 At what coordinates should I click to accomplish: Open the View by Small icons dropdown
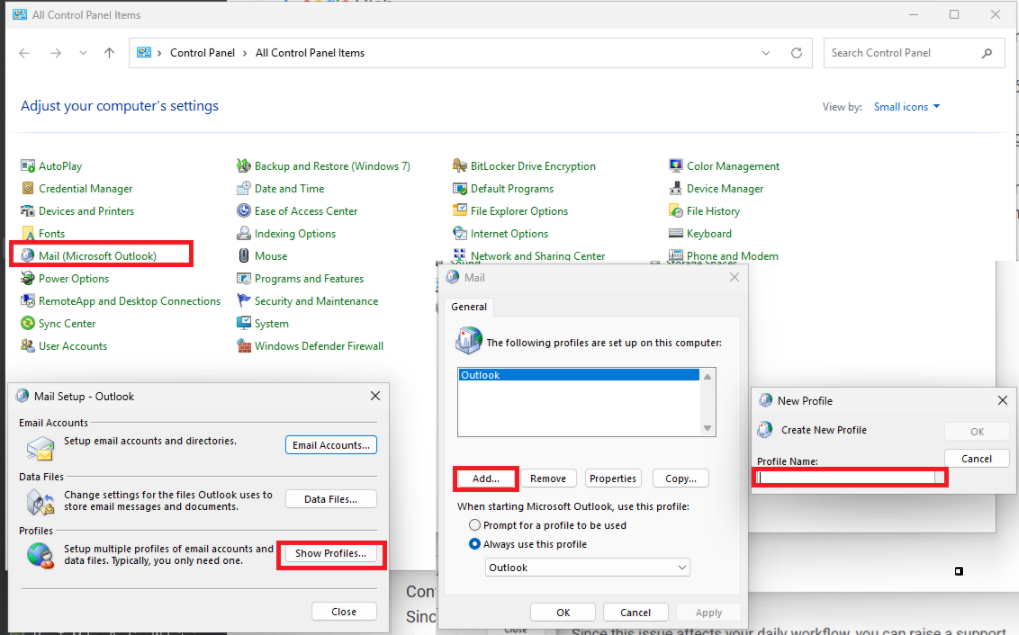[x=907, y=107]
